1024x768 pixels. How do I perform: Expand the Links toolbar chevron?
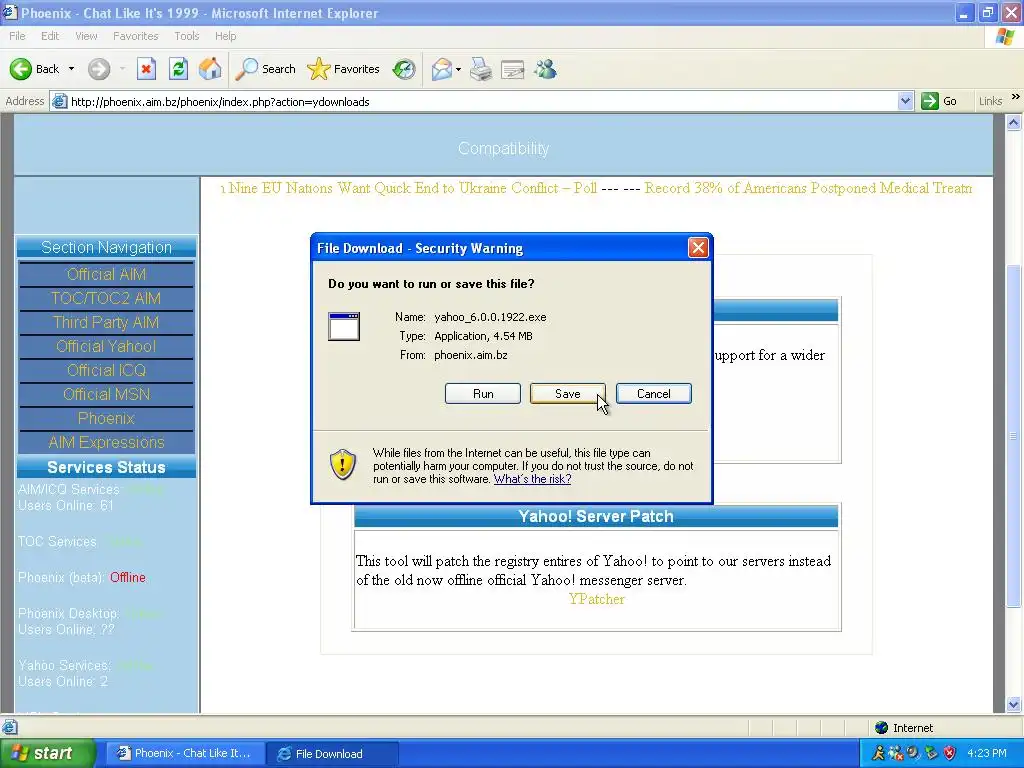click(1016, 97)
